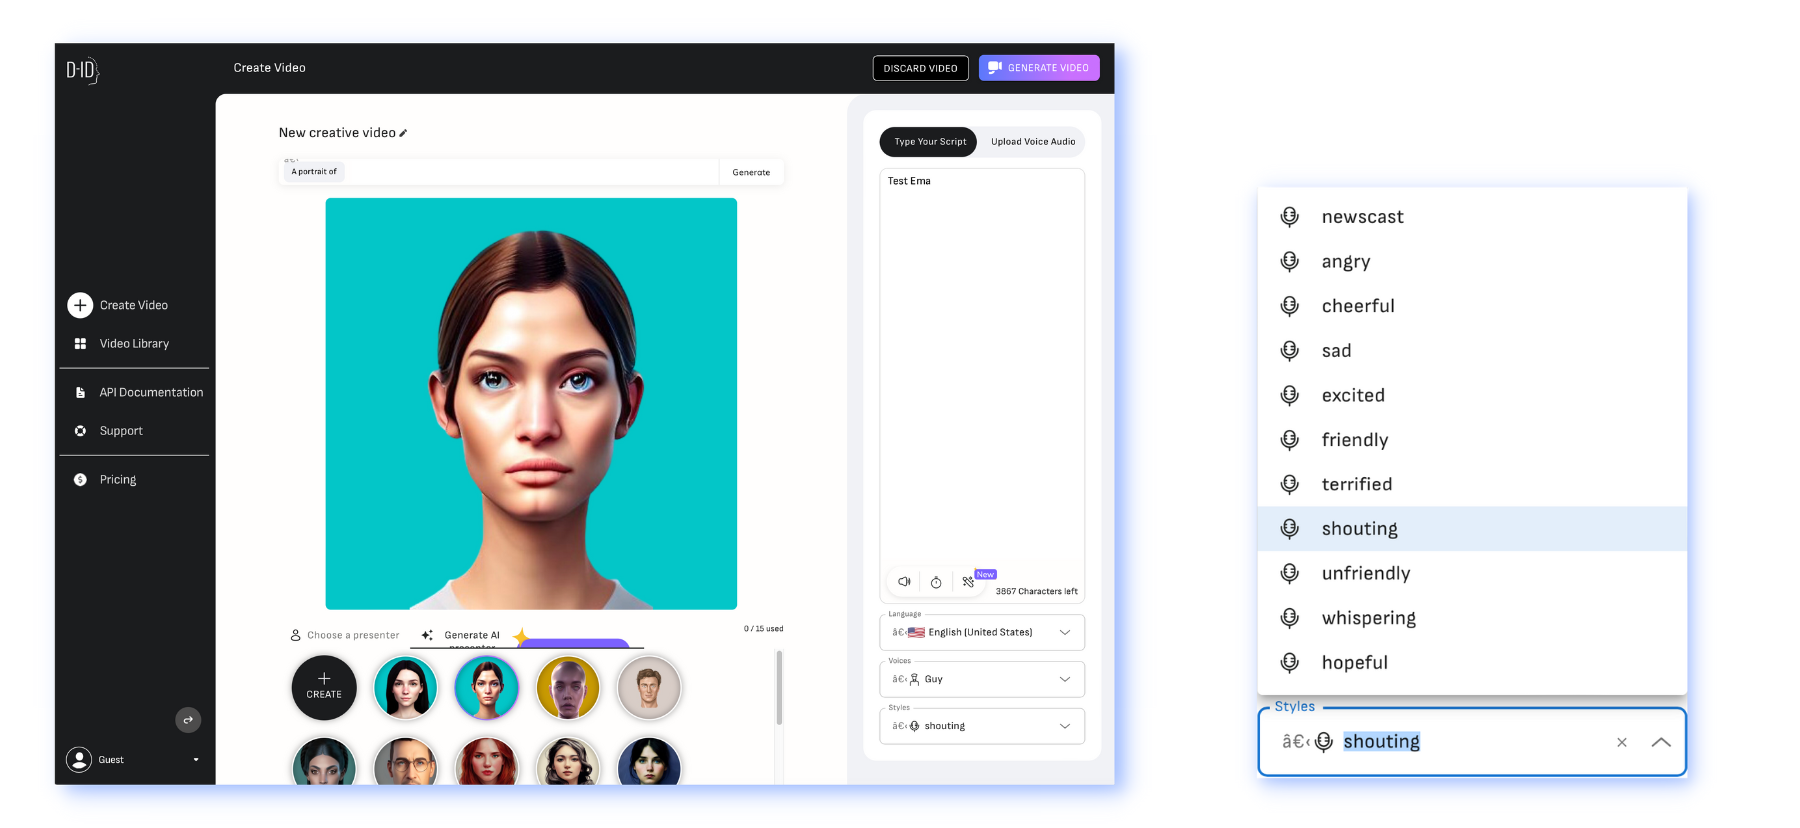
Task: Click the collapse sidebar arrow icon
Action: [x=188, y=720]
